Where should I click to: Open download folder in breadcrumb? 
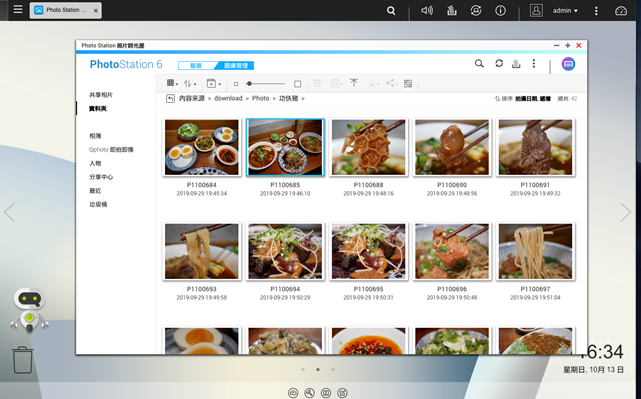[228, 99]
